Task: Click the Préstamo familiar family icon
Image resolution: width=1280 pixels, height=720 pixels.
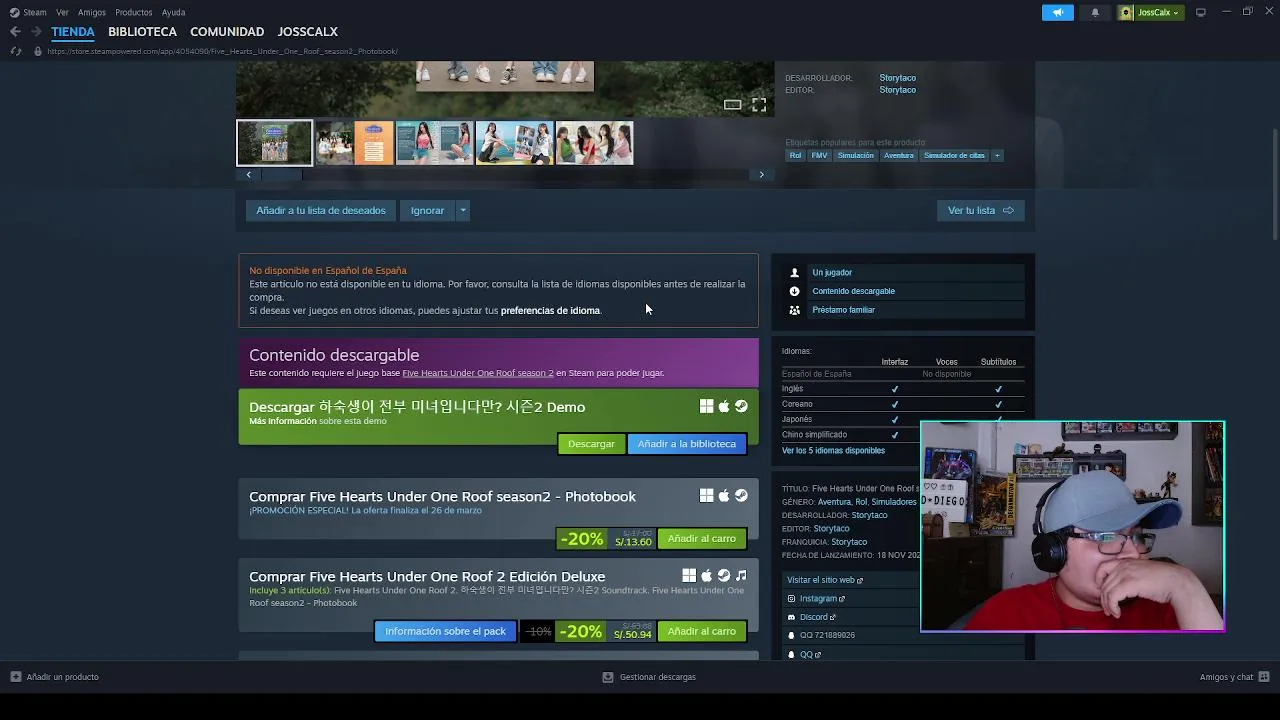Action: (x=795, y=310)
